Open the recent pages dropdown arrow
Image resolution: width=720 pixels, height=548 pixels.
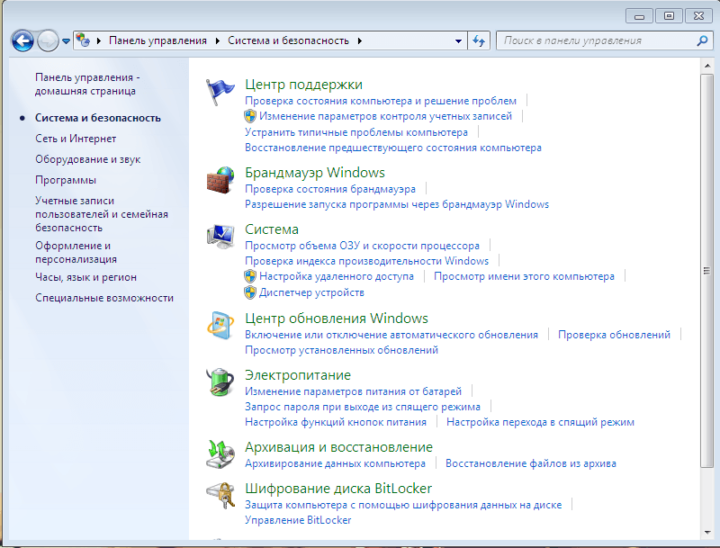(x=66, y=41)
